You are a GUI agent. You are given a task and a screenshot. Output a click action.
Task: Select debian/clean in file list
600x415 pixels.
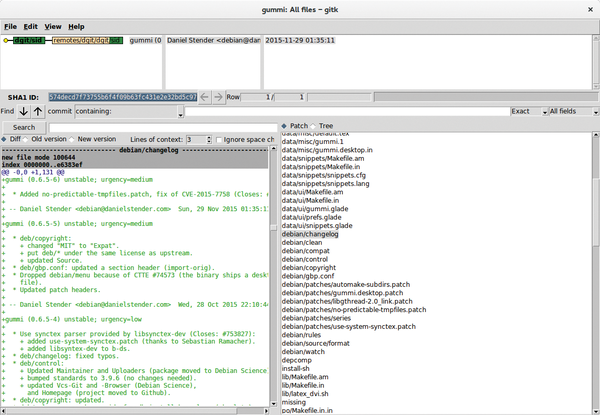[x=302, y=242]
